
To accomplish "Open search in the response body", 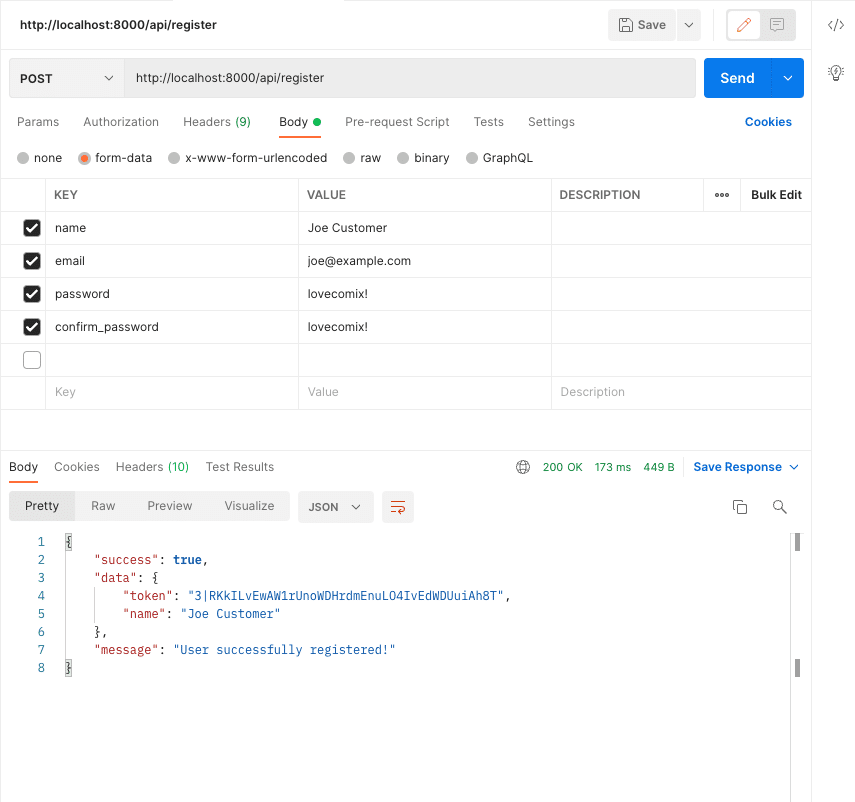I will pos(779,507).
